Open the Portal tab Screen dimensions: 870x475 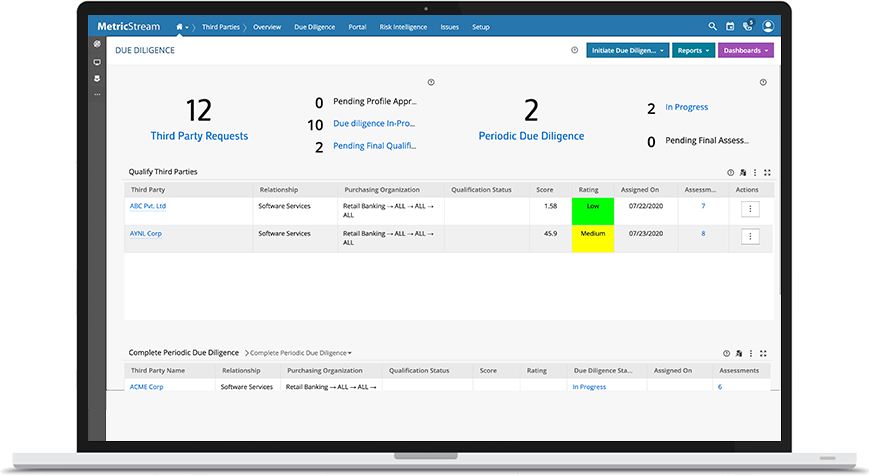pyautogui.click(x=357, y=27)
